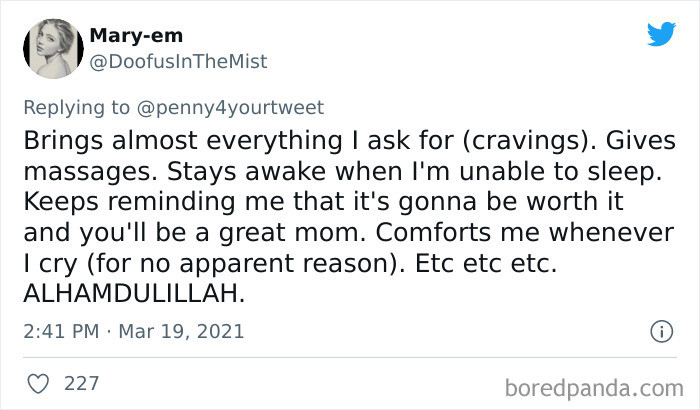
Task: Click the "Stays awake" phrase
Action: tap(246, 172)
